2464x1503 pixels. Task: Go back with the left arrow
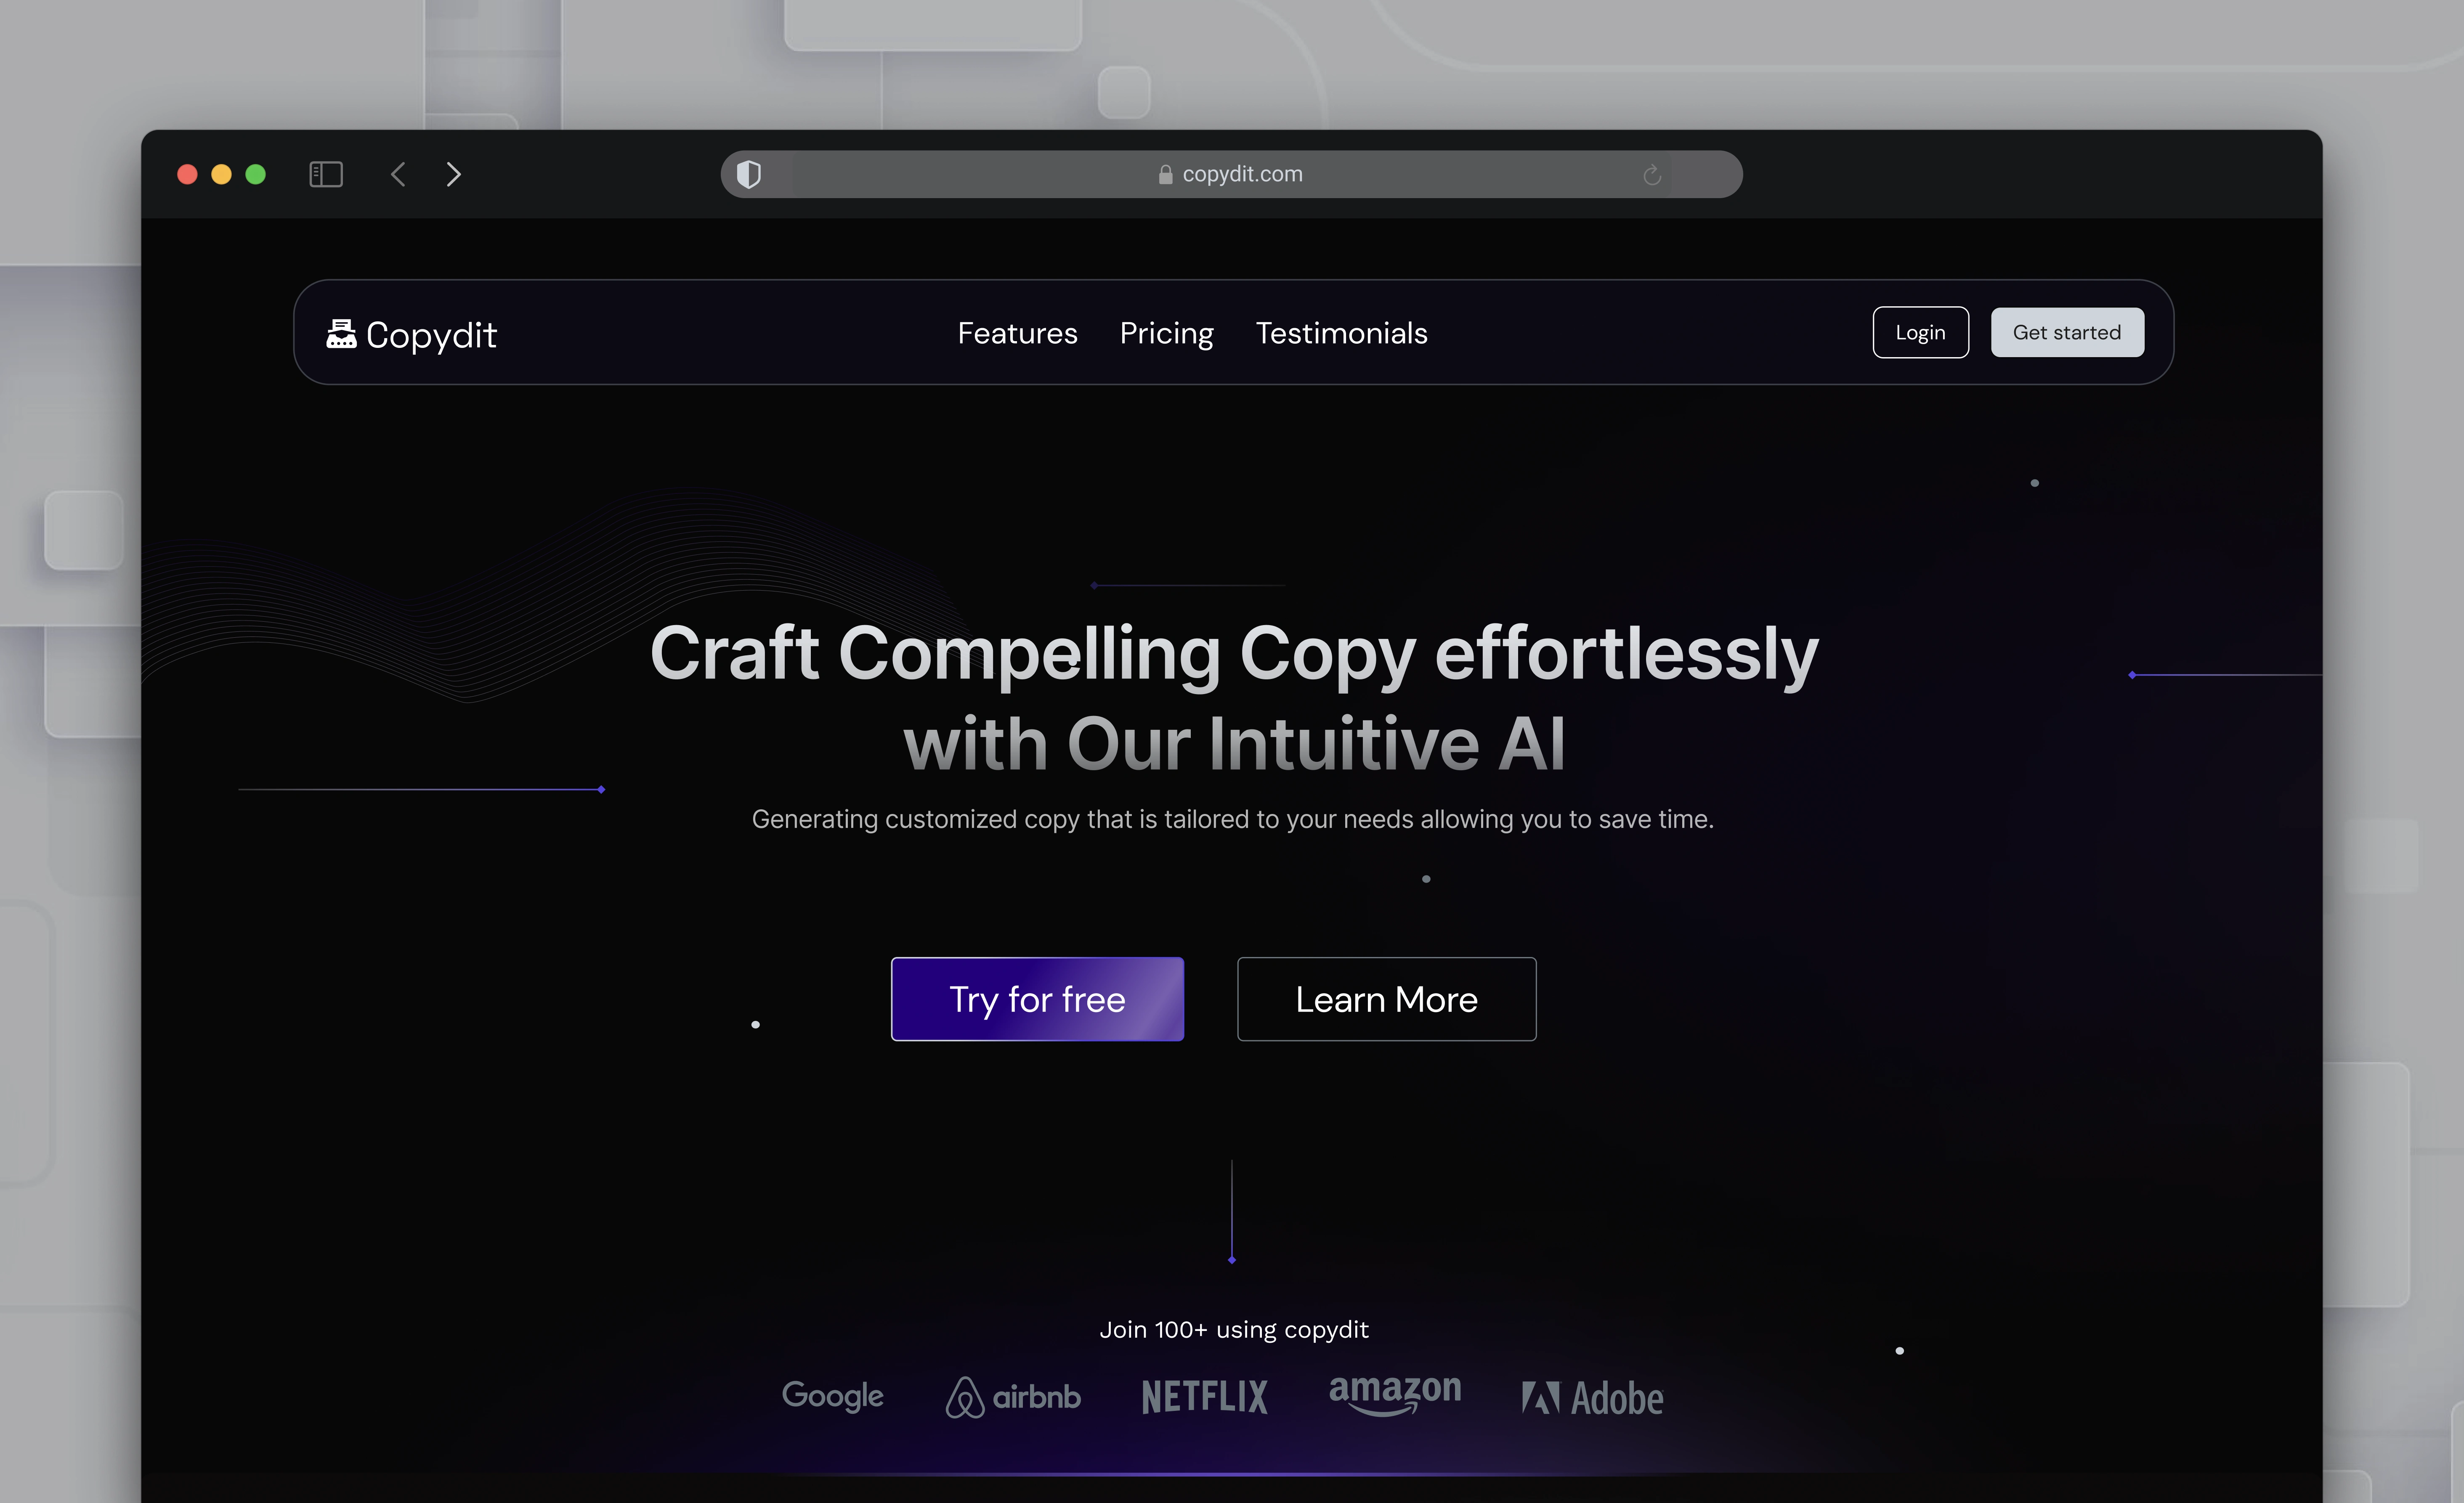click(x=398, y=174)
